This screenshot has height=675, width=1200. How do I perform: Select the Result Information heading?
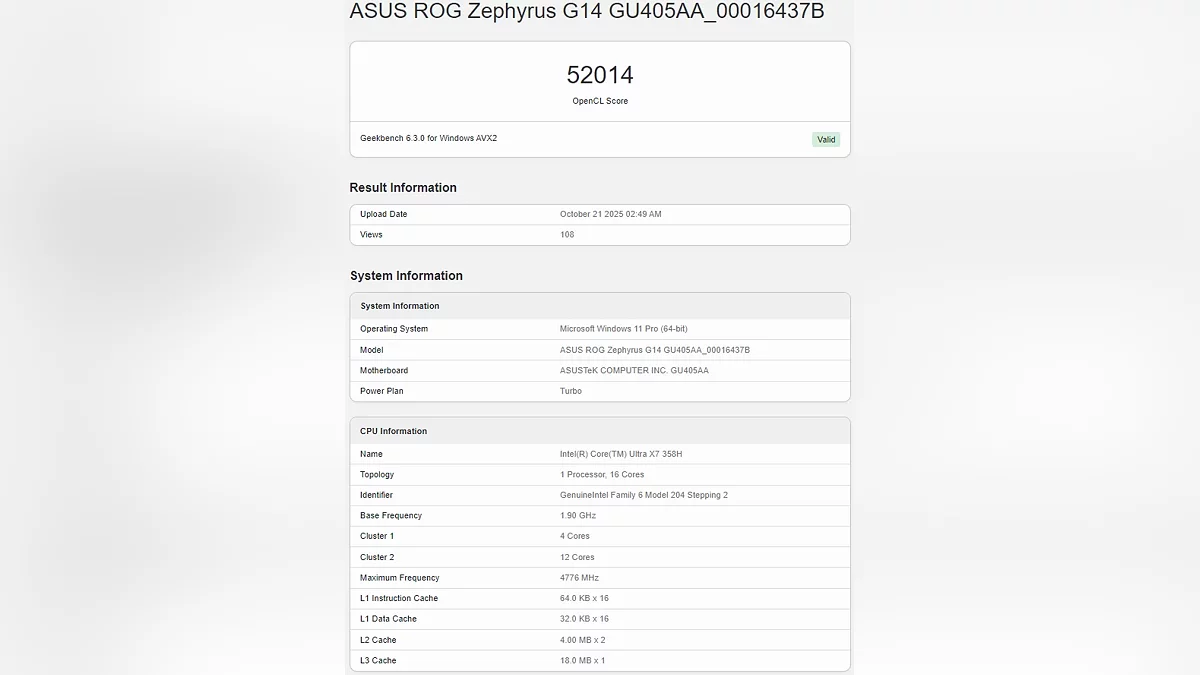pos(403,188)
